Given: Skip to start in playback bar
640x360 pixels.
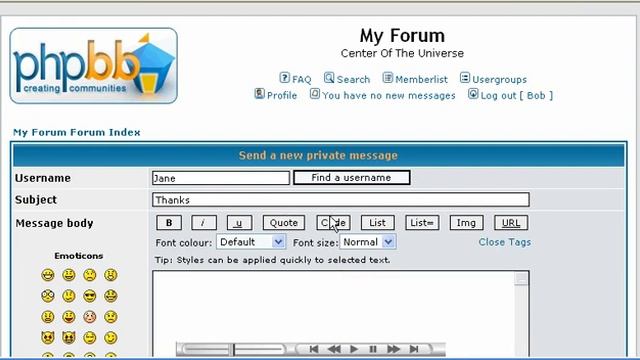Looking at the screenshot, I should 313,349.
